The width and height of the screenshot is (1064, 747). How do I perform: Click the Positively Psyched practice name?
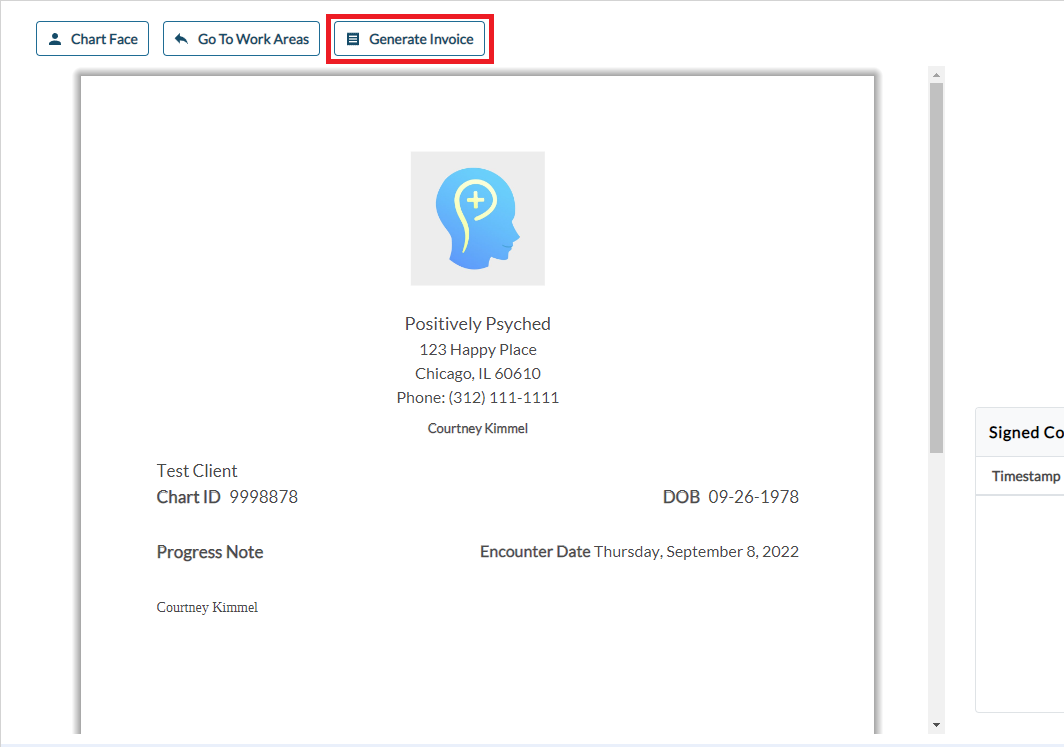click(477, 324)
